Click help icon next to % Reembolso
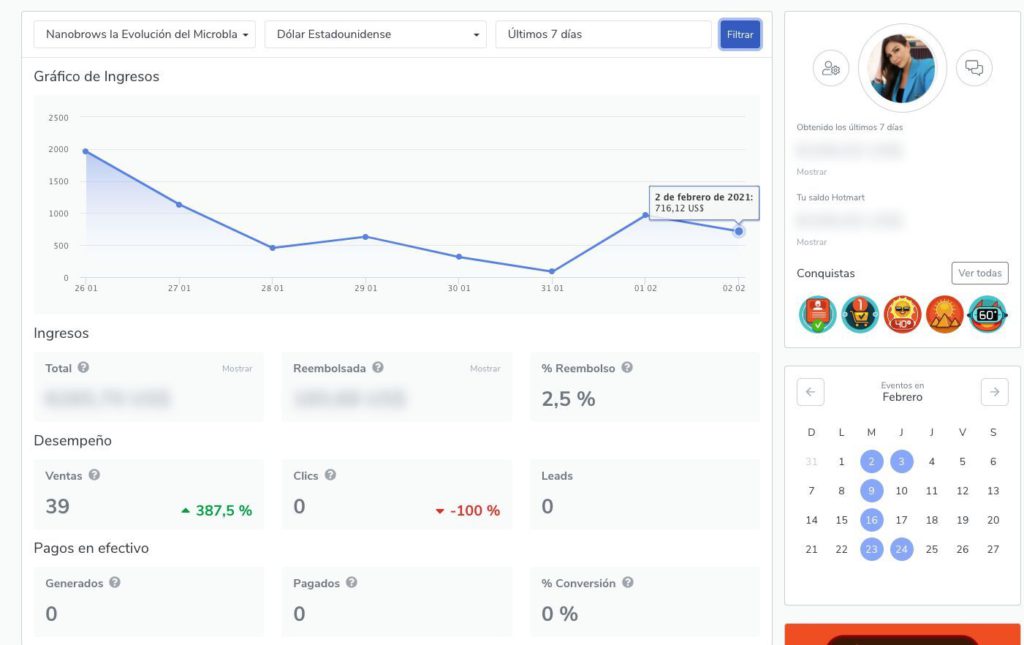1024x645 pixels. pyautogui.click(x=627, y=368)
